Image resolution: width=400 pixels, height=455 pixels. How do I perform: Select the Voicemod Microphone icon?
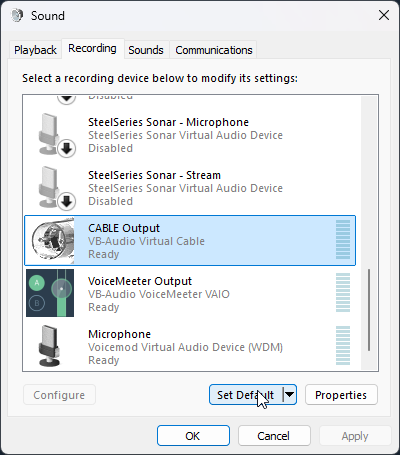(x=49, y=346)
